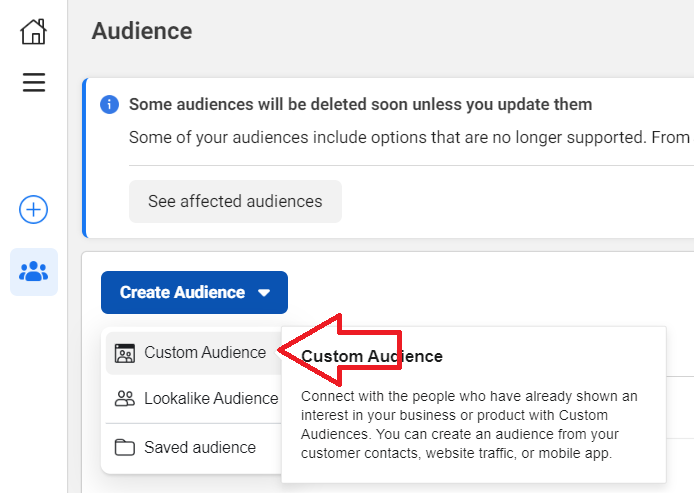Viewport: 694px width, 493px height.
Task: Click the blue info icon in notice
Action: [109, 105]
